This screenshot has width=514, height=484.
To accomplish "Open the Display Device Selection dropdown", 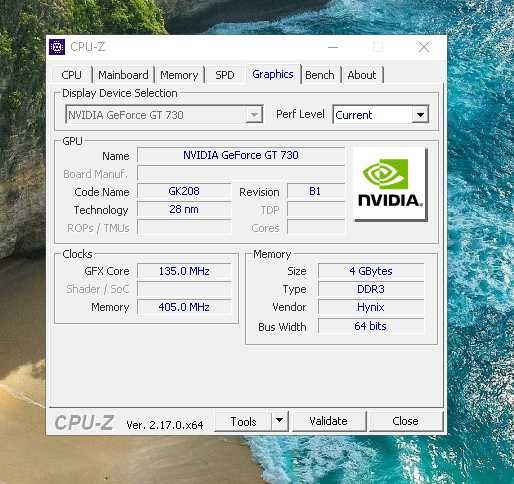I will [164, 115].
